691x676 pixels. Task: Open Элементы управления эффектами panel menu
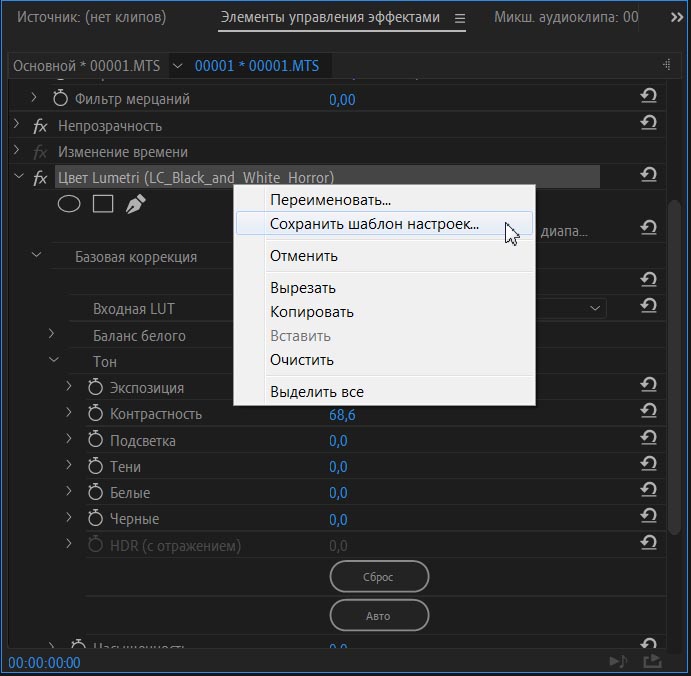pos(460,19)
